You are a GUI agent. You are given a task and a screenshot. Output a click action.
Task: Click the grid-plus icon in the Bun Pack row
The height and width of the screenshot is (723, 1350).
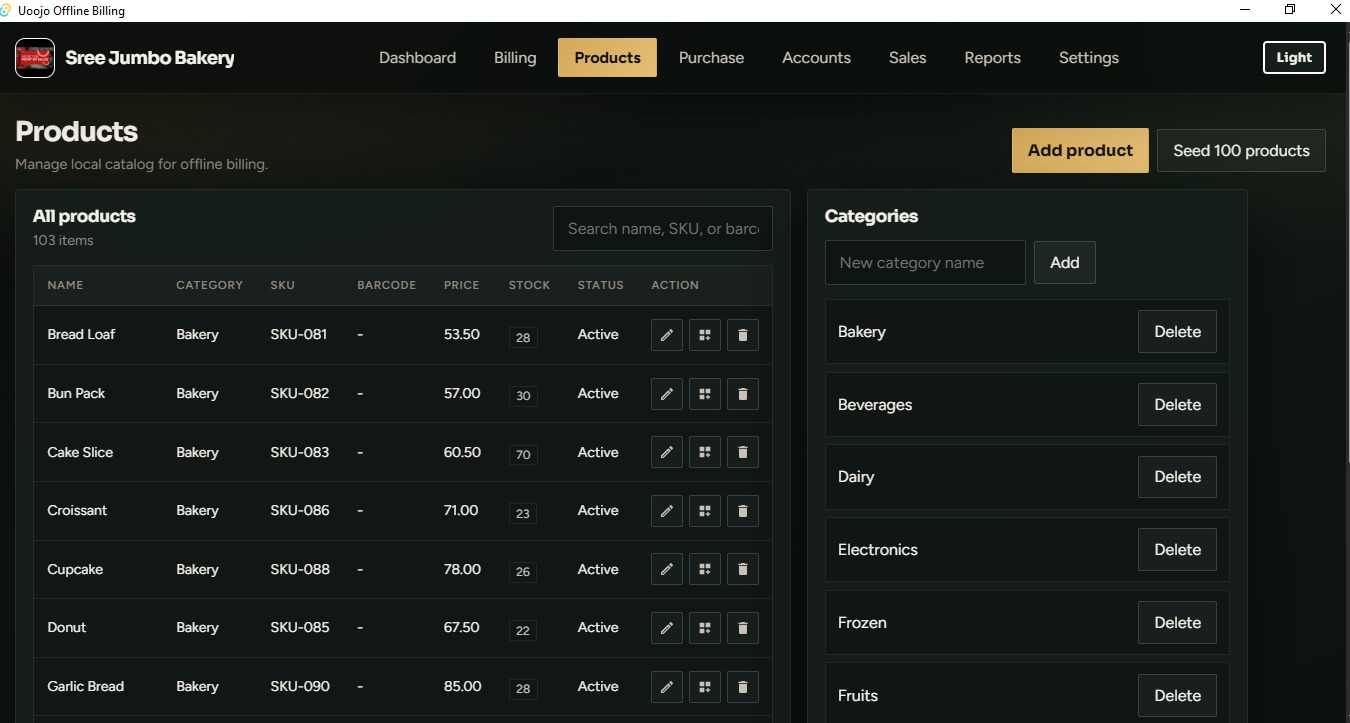coord(705,394)
